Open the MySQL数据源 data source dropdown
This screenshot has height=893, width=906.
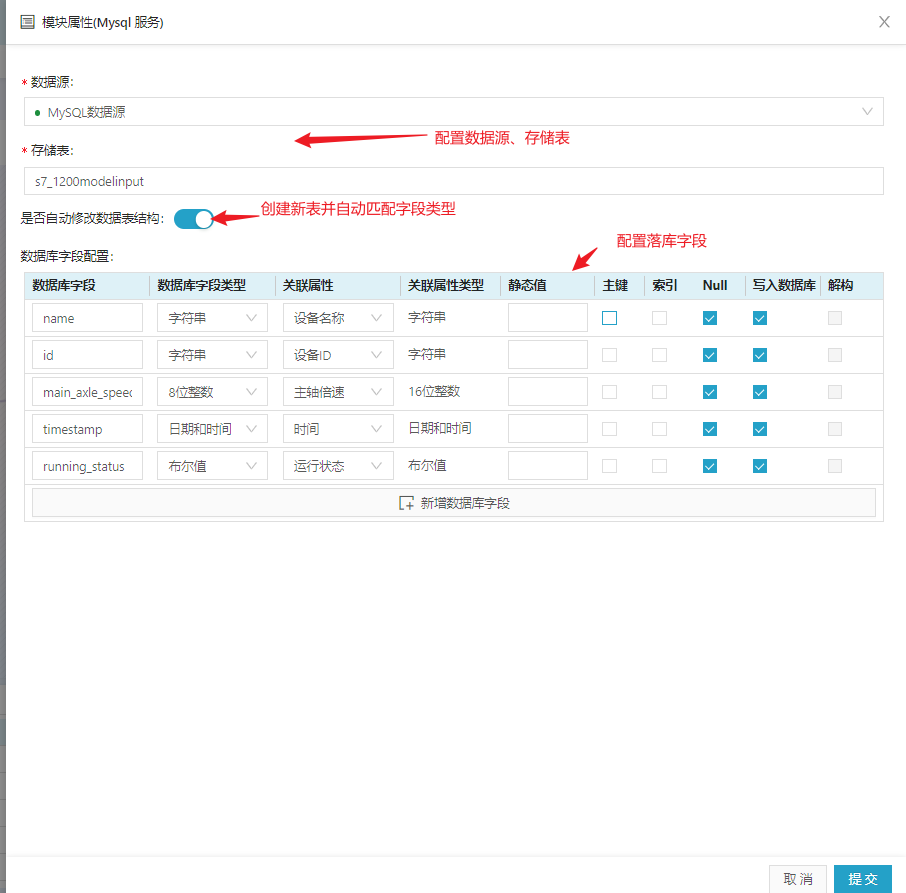tap(454, 111)
